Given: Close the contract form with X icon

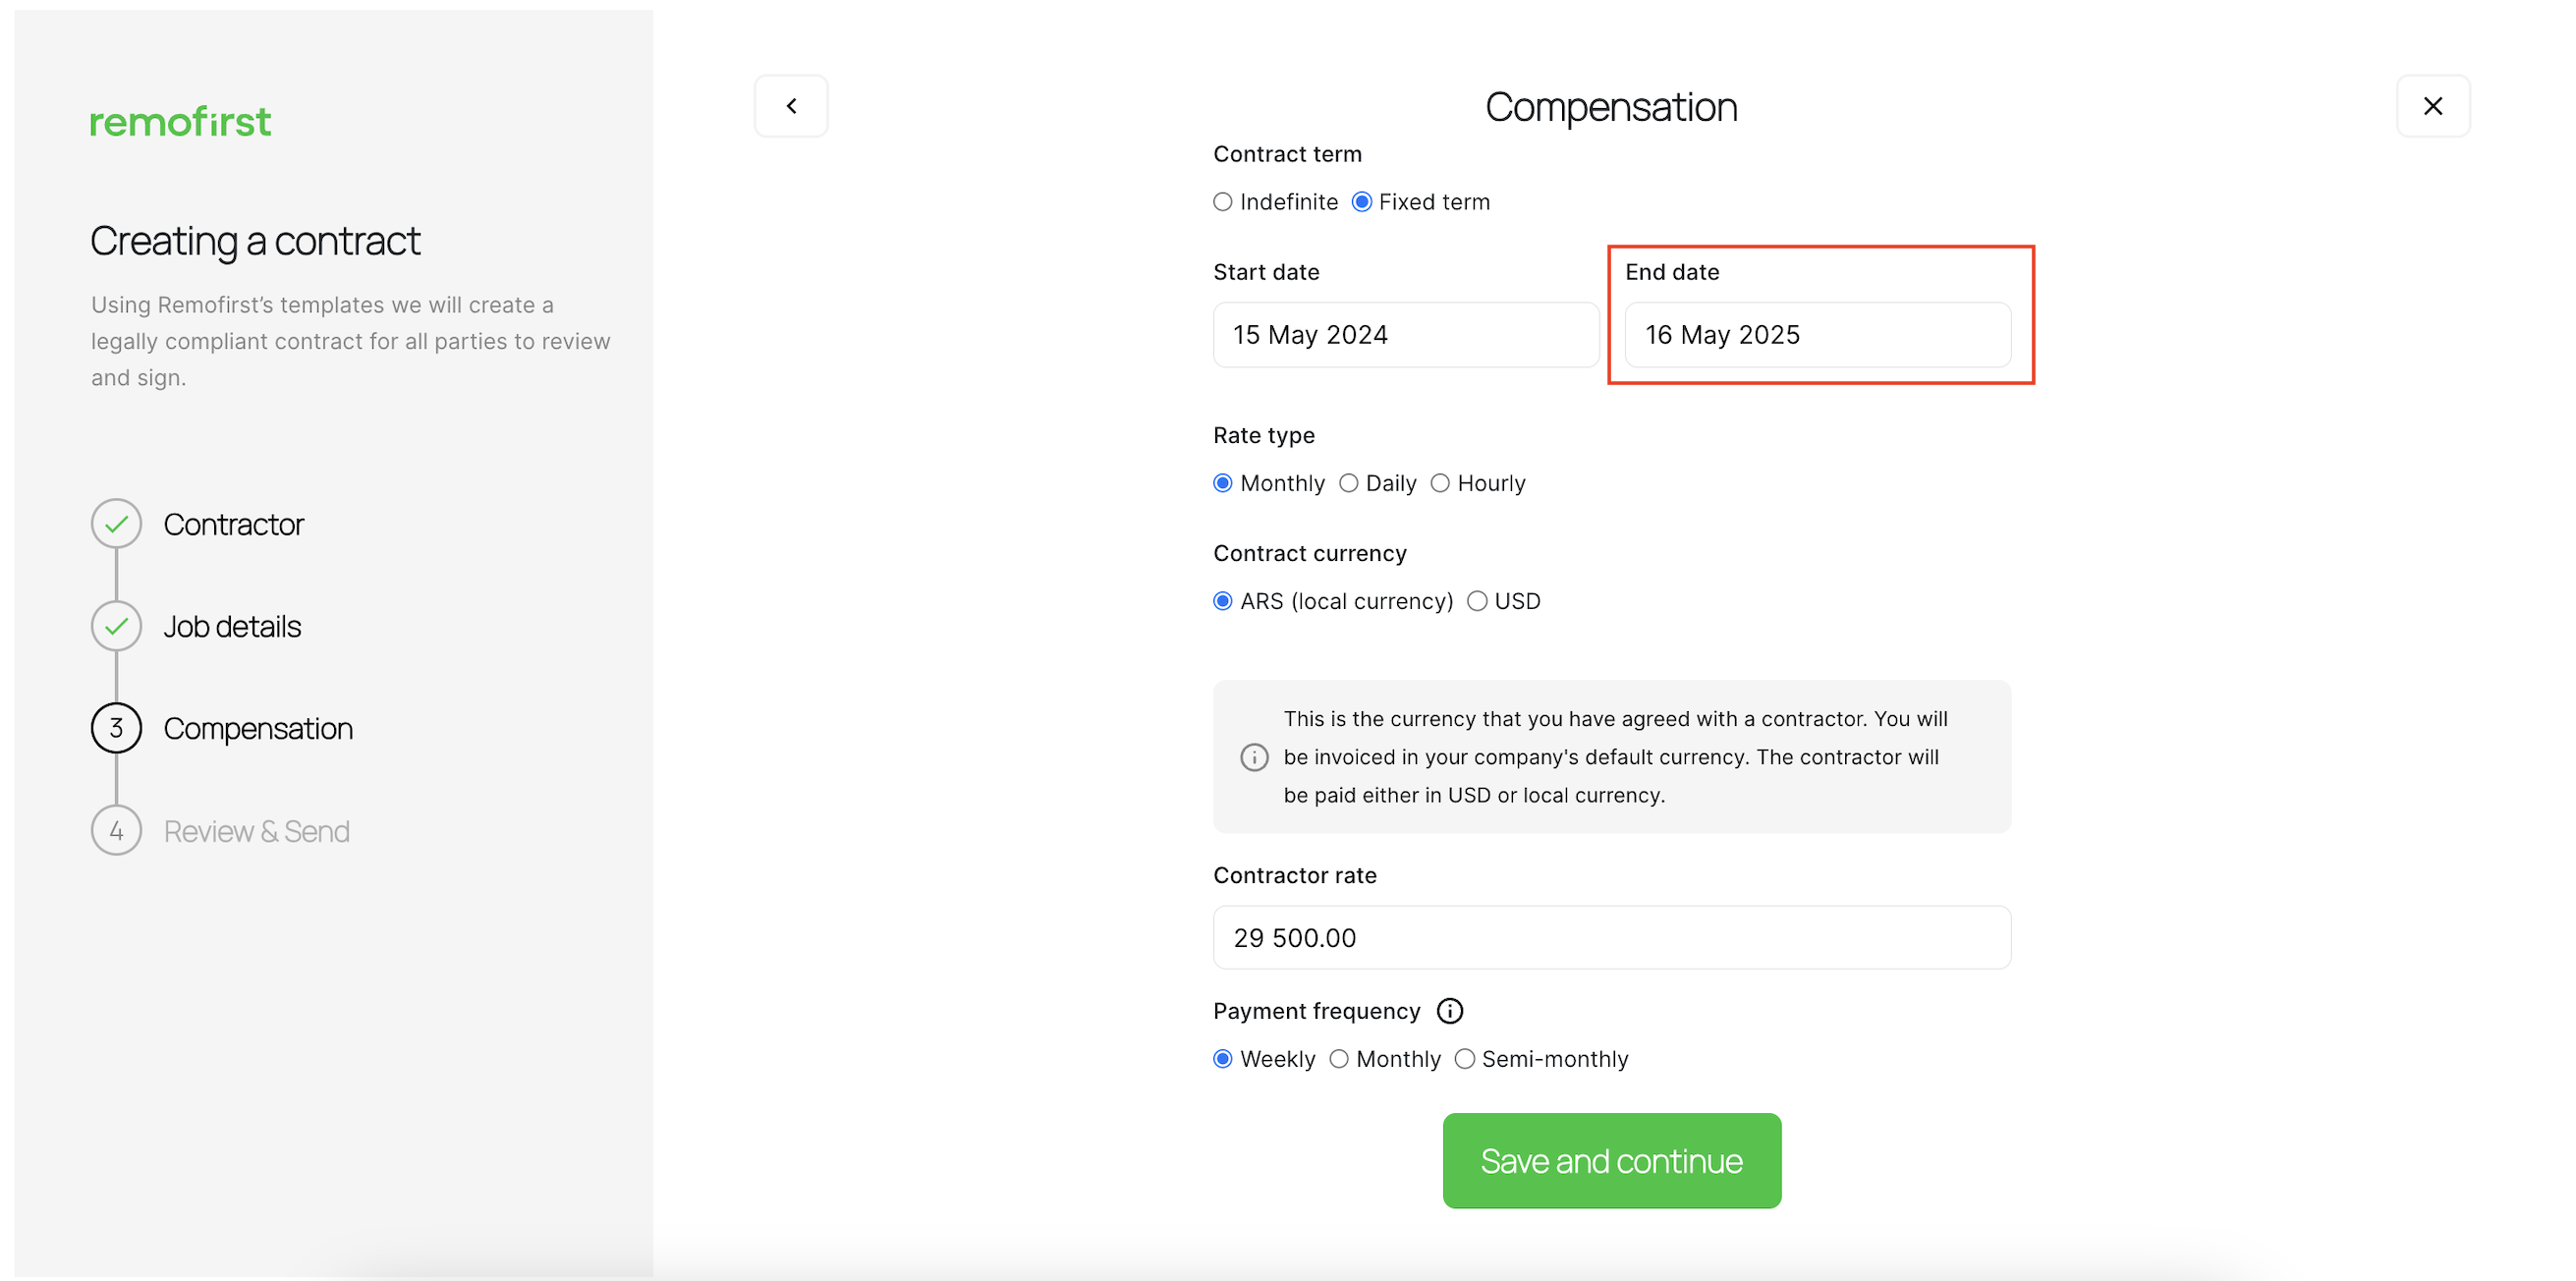Looking at the screenshot, I should (x=2432, y=106).
